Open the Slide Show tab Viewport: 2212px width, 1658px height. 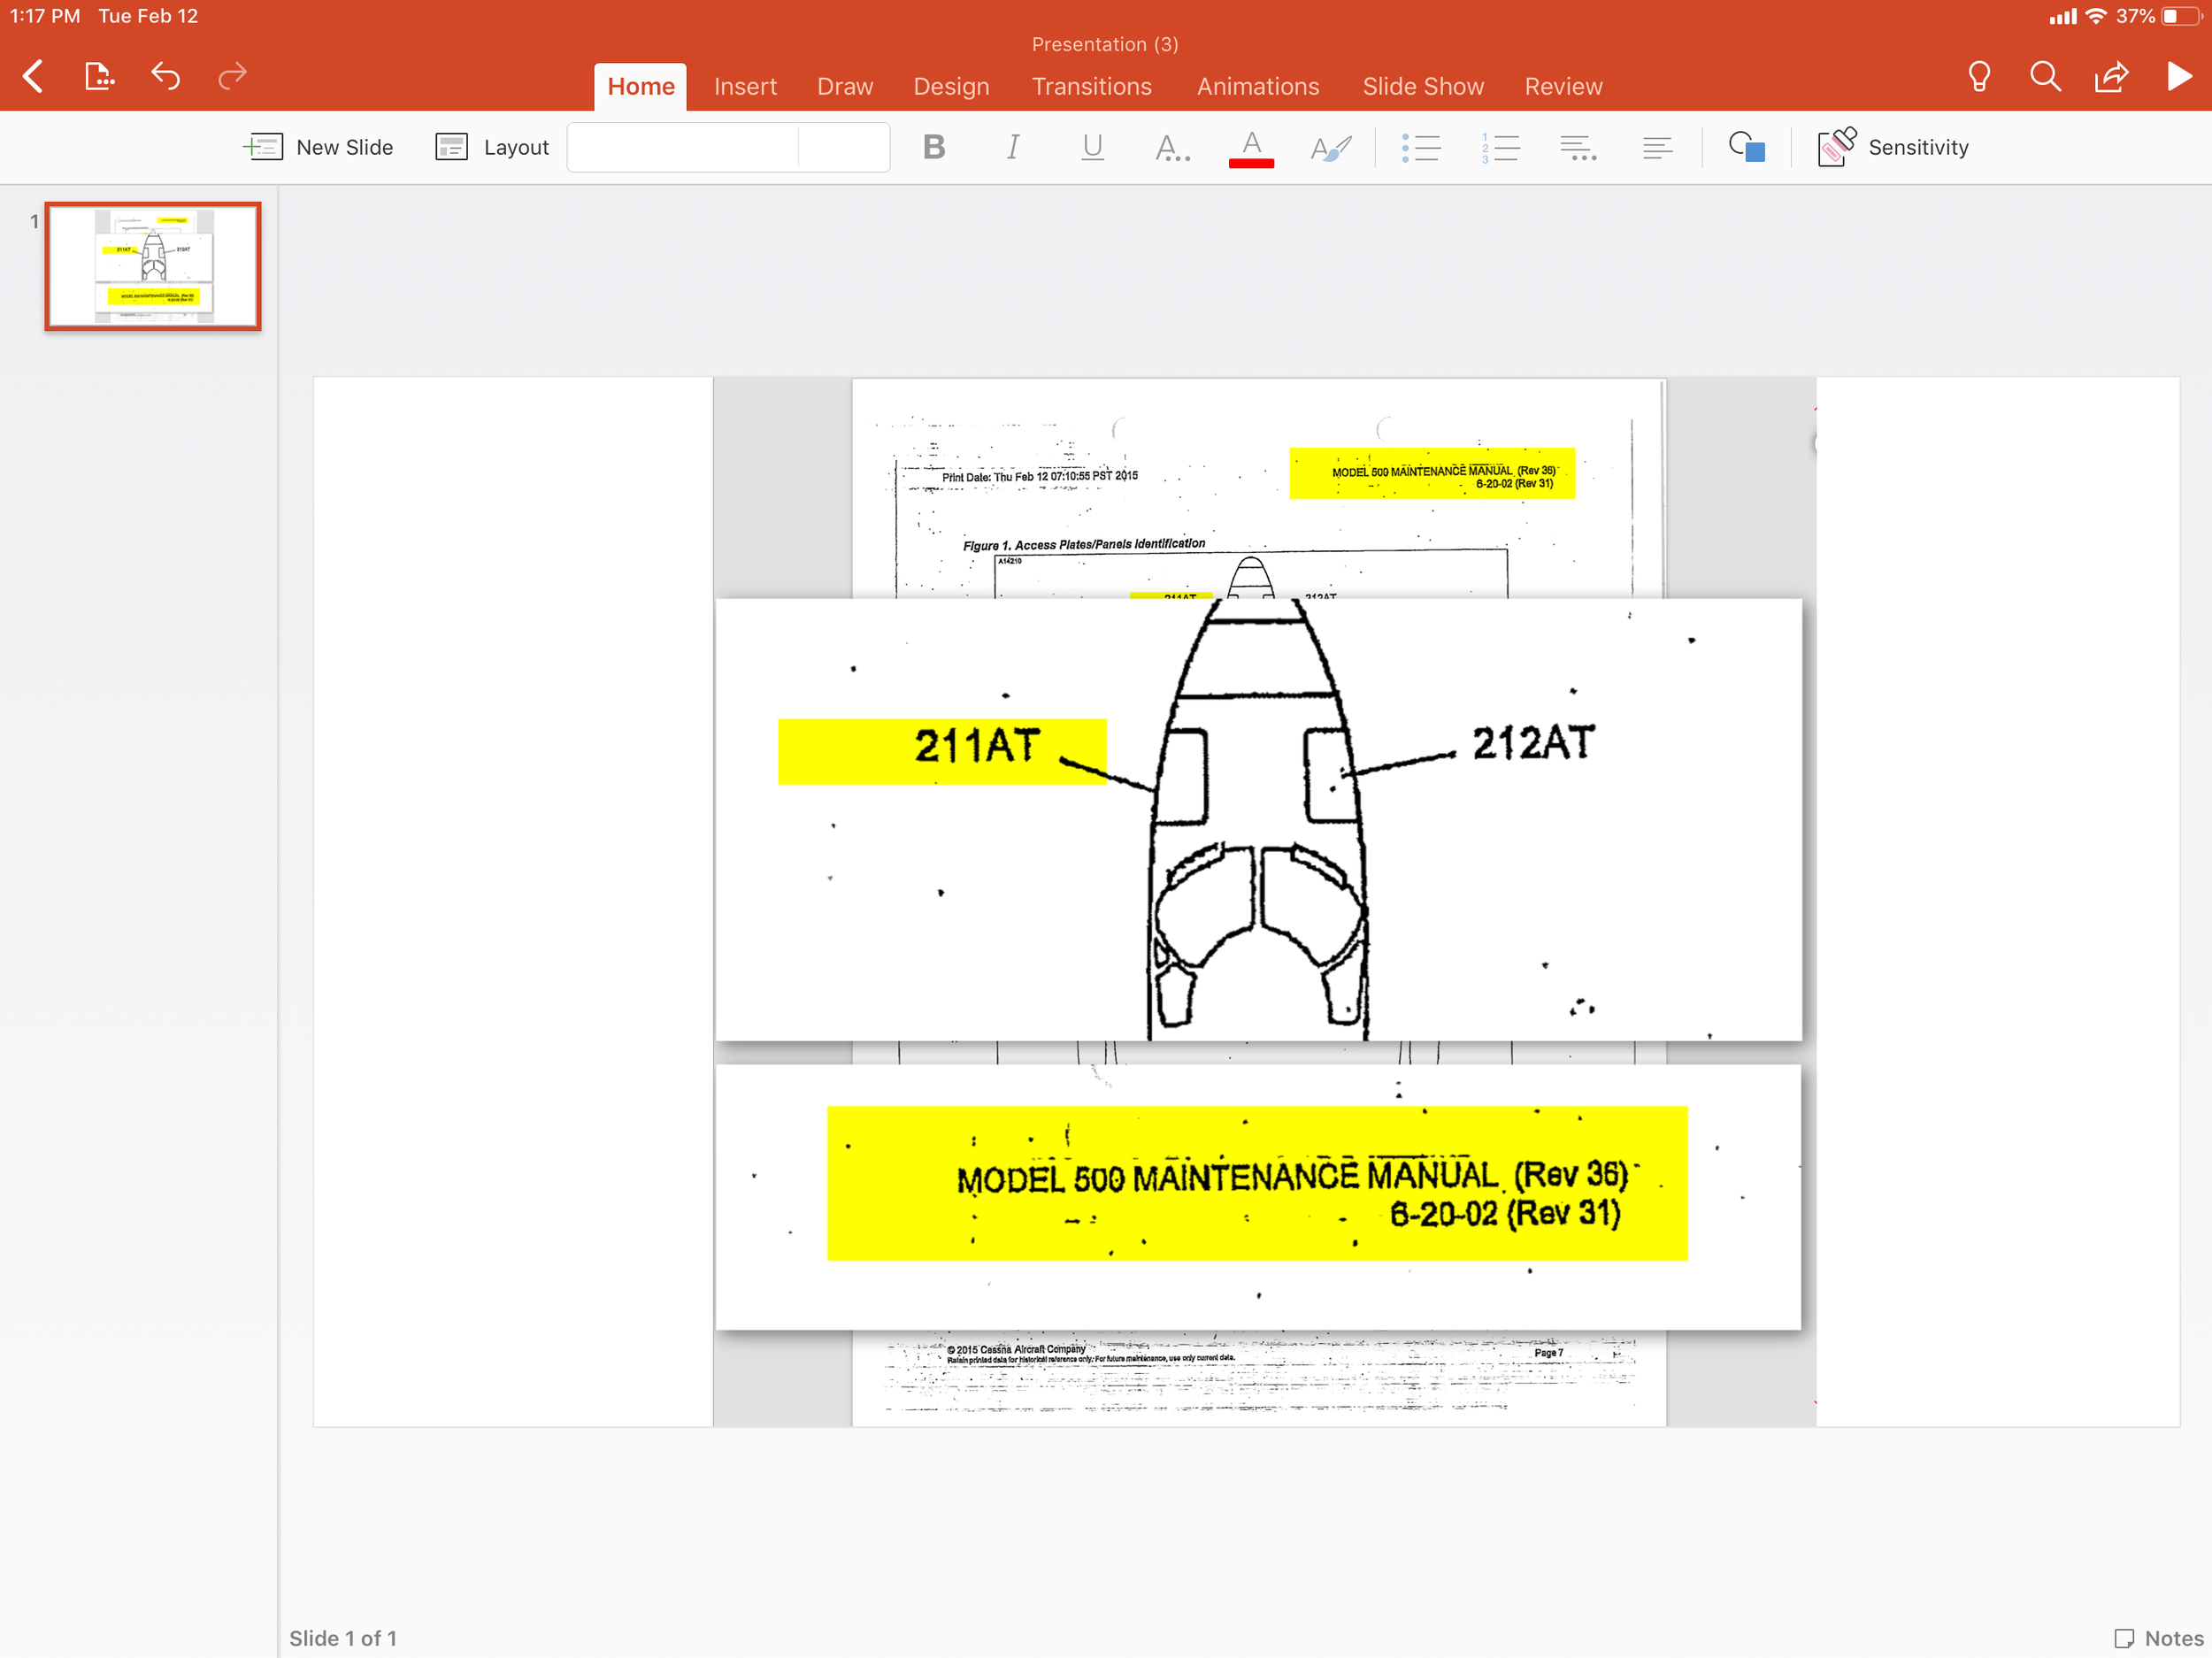[x=1423, y=87]
